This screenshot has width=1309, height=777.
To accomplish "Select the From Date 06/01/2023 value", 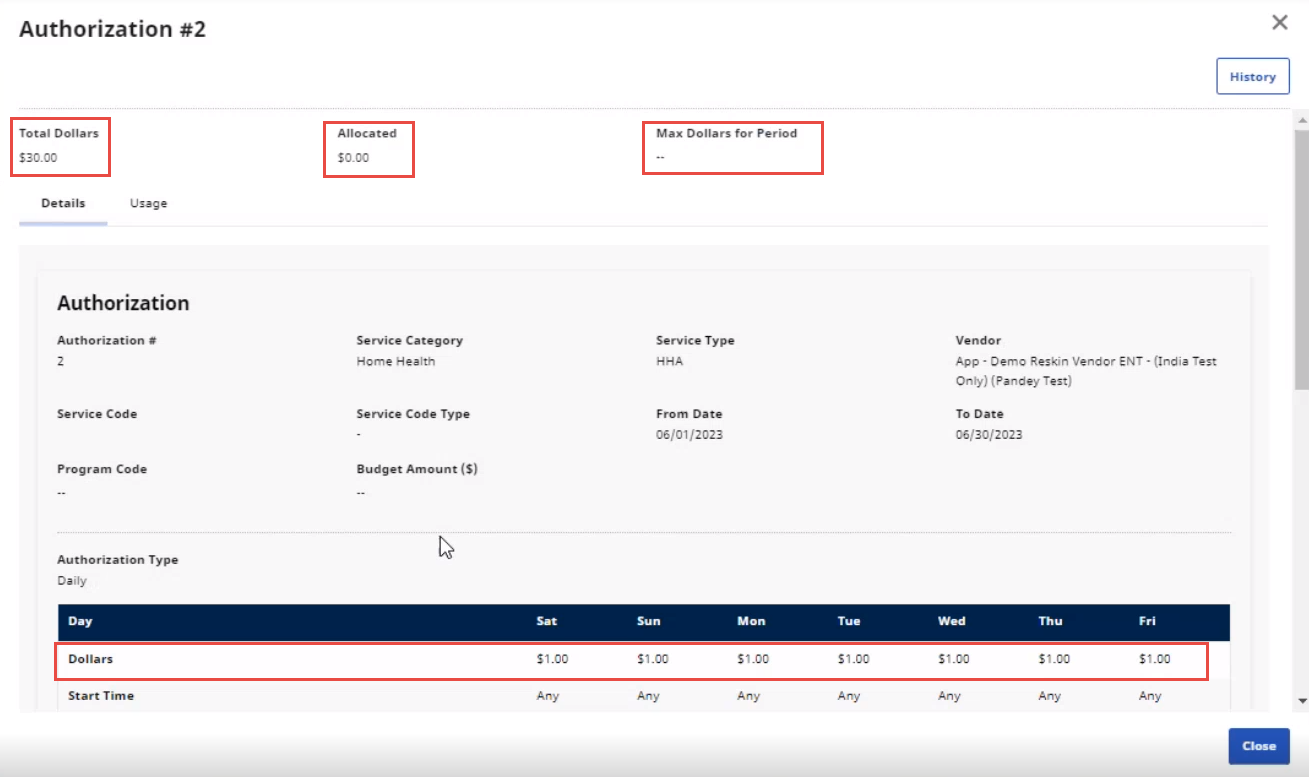I will pyautogui.click(x=689, y=435).
